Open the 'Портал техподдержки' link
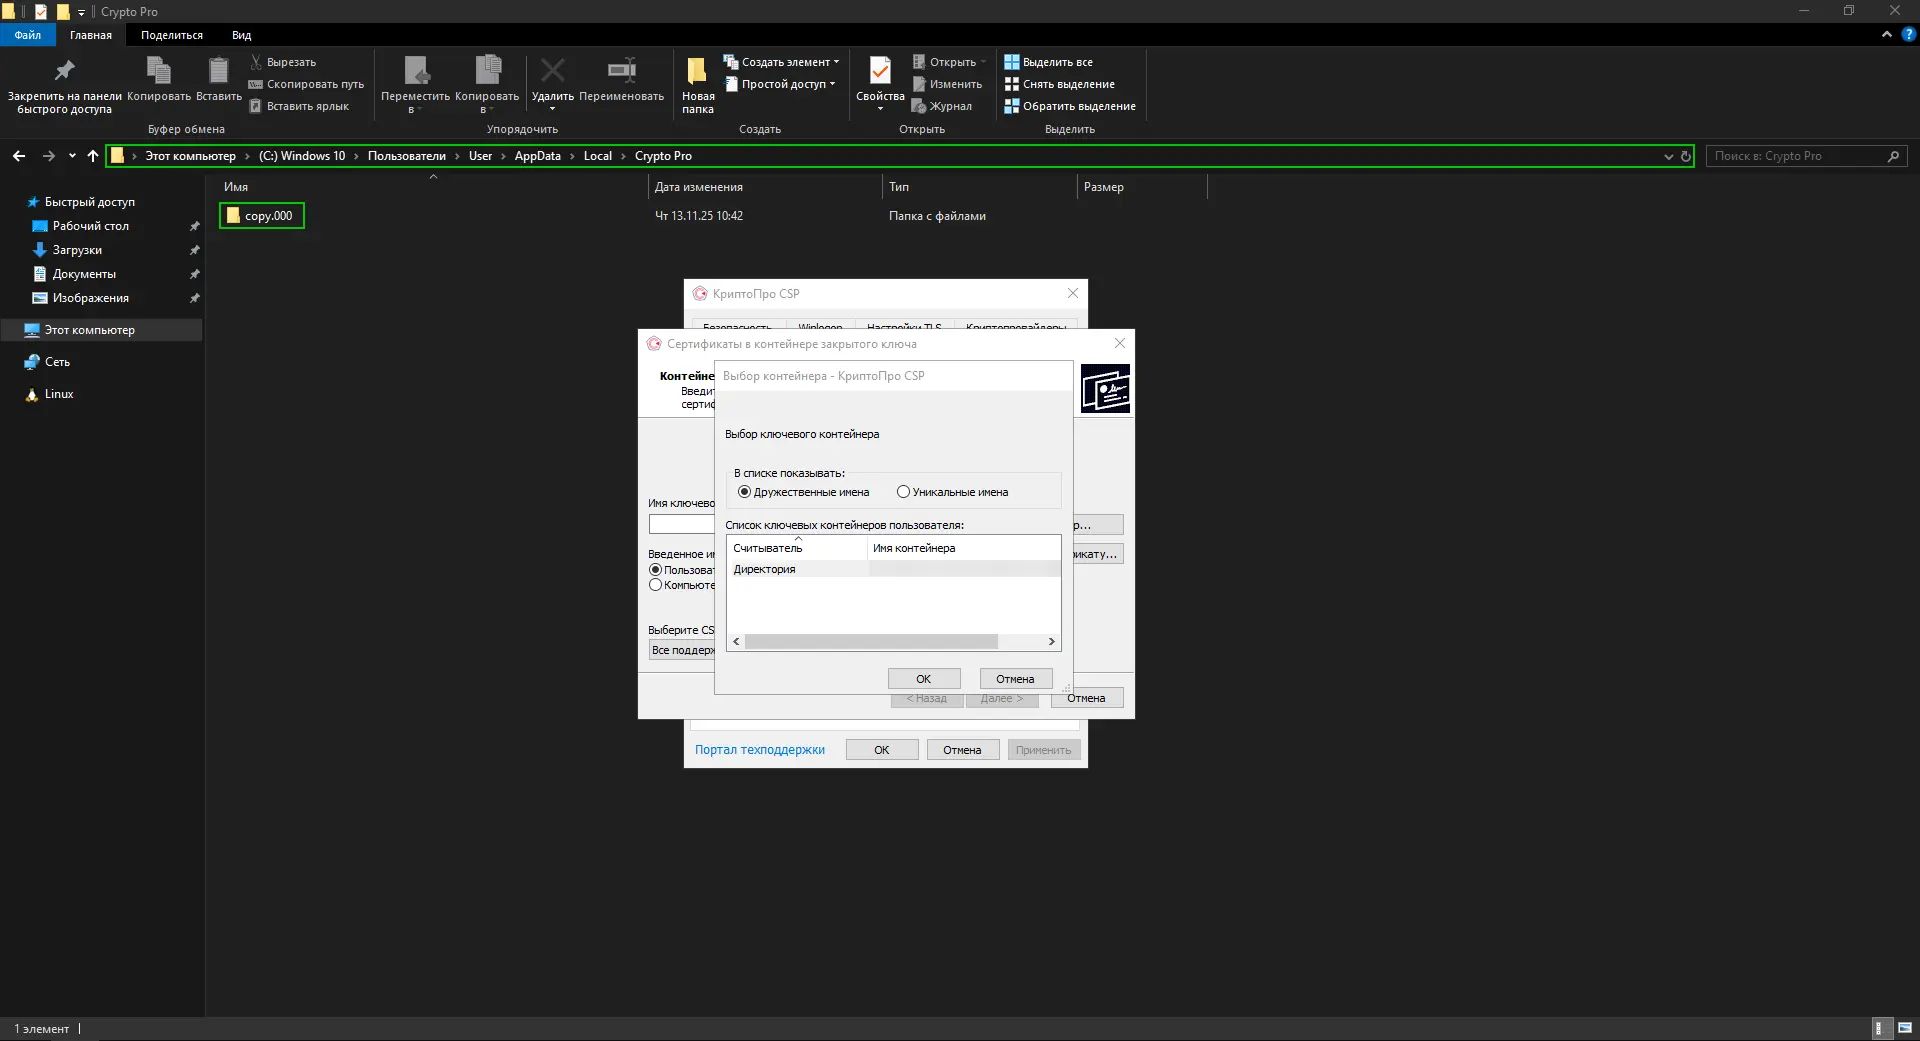Image resolution: width=1920 pixels, height=1041 pixels. tap(759, 750)
